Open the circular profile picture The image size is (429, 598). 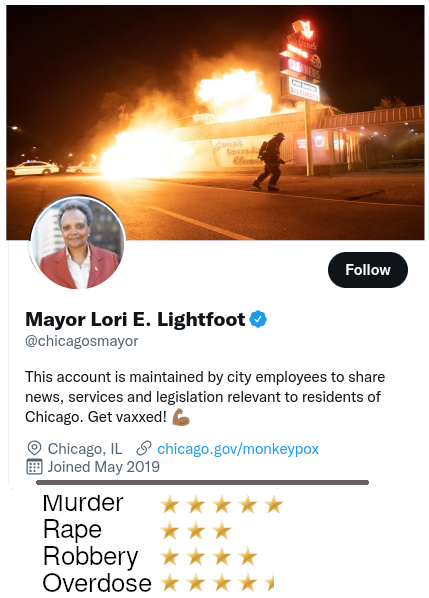[x=77, y=243]
